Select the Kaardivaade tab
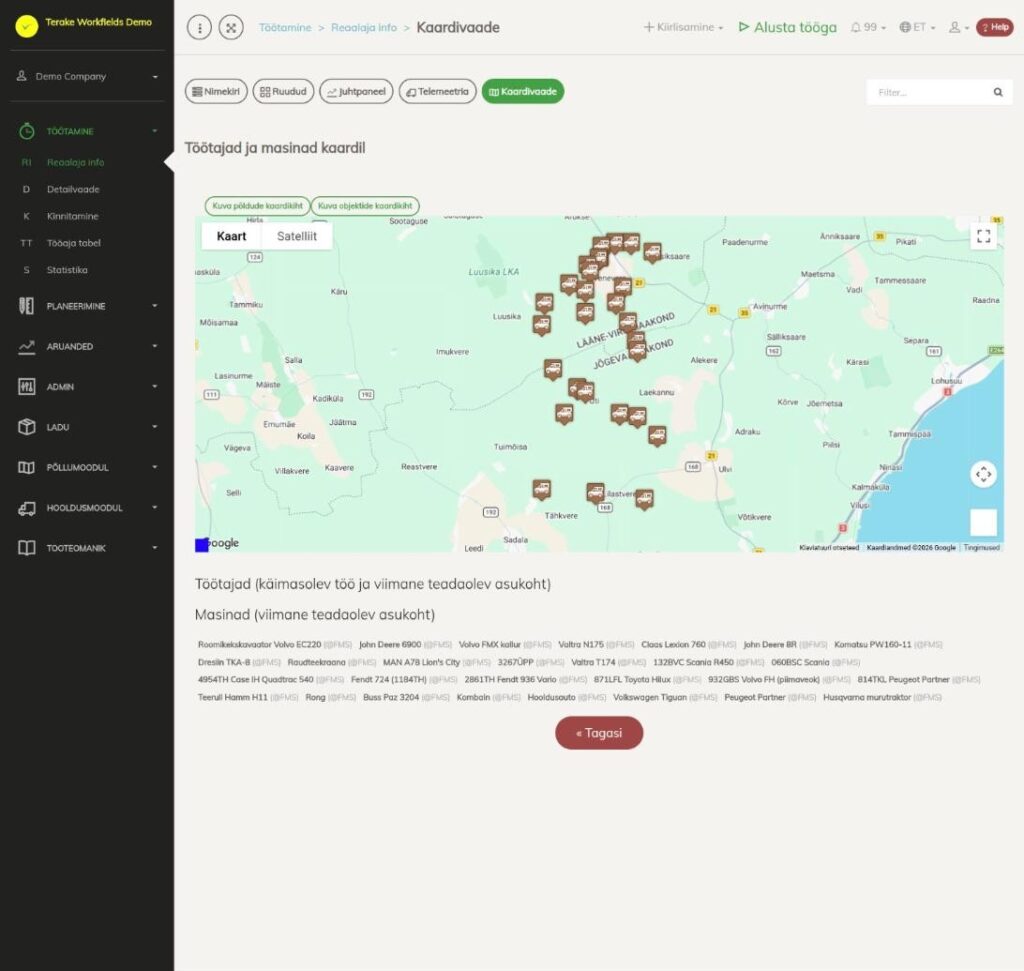1024x971 pixels. (522, 91)
